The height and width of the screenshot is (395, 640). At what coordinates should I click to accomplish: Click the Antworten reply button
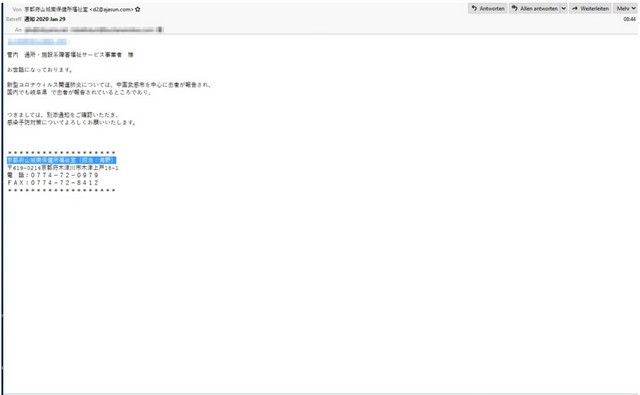[x=488, y=9]
